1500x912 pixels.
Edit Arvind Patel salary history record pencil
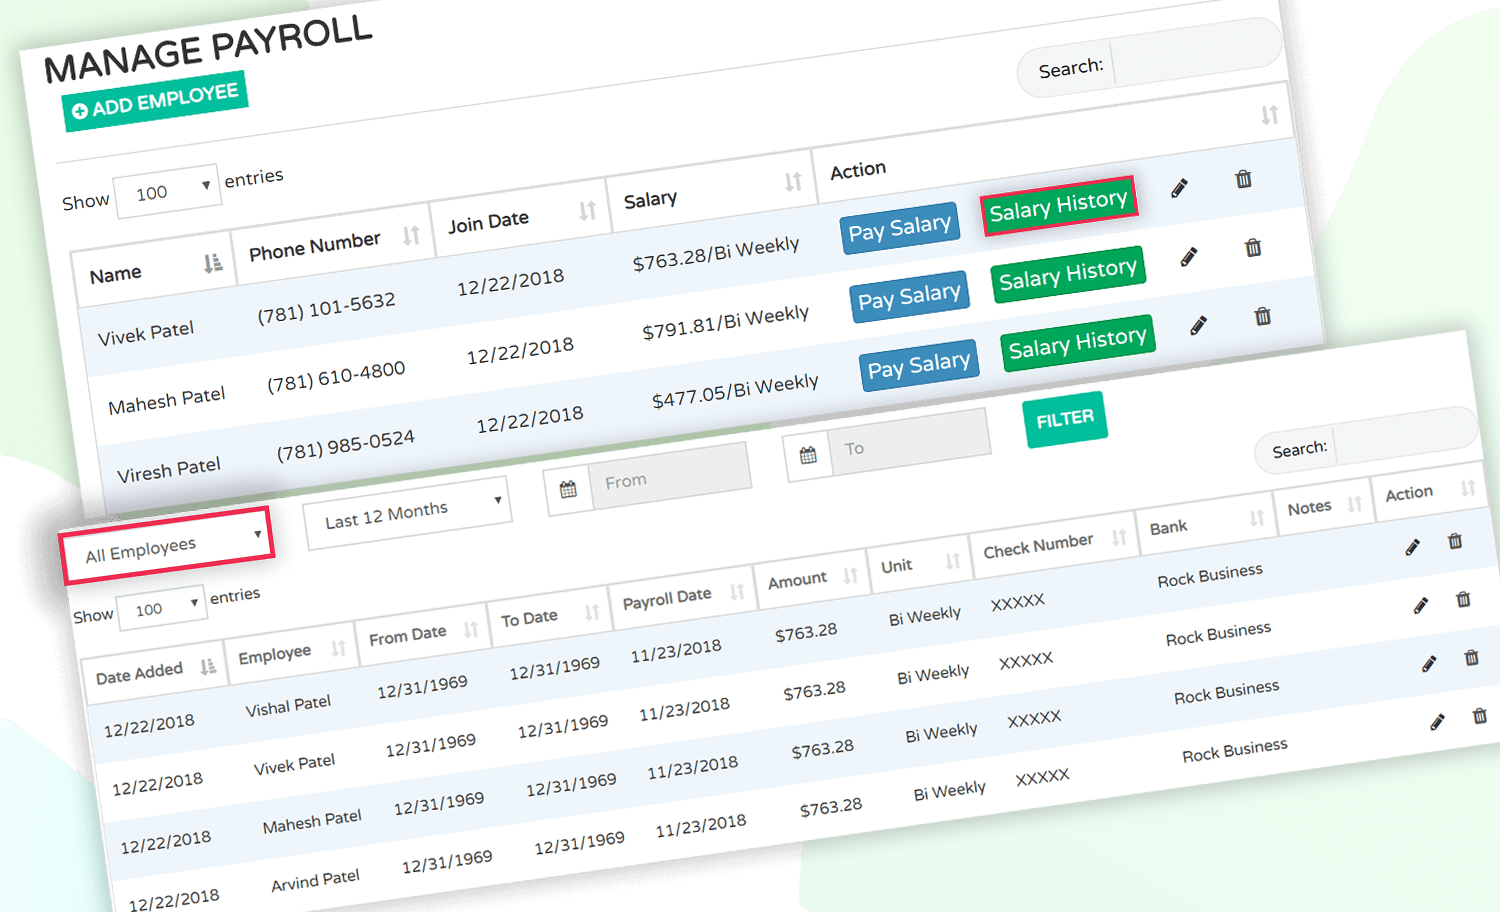(1437, 722)
